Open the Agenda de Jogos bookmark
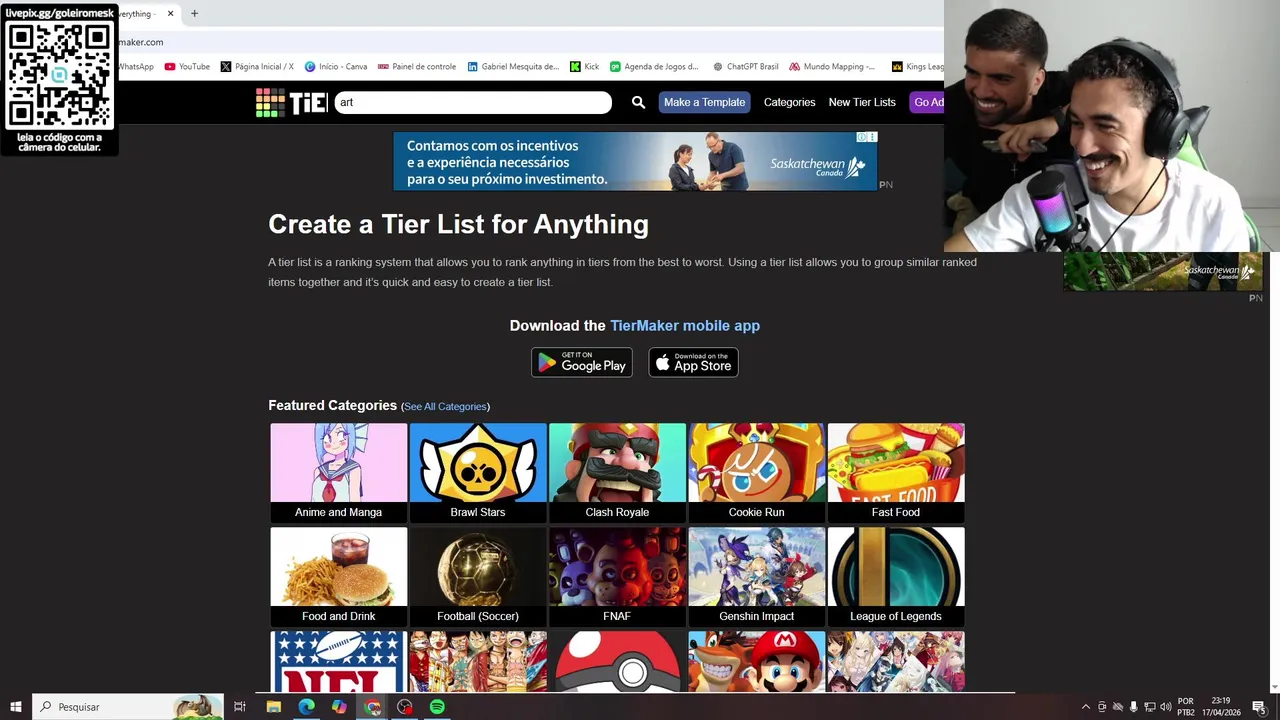This screenshot has height=720, width=1280. tap(655, 67)
